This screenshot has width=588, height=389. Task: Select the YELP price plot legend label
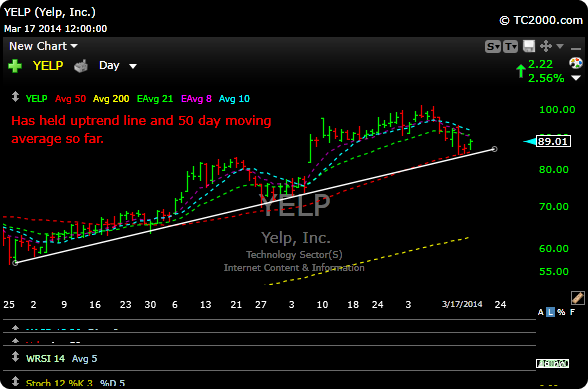point(36,99)
